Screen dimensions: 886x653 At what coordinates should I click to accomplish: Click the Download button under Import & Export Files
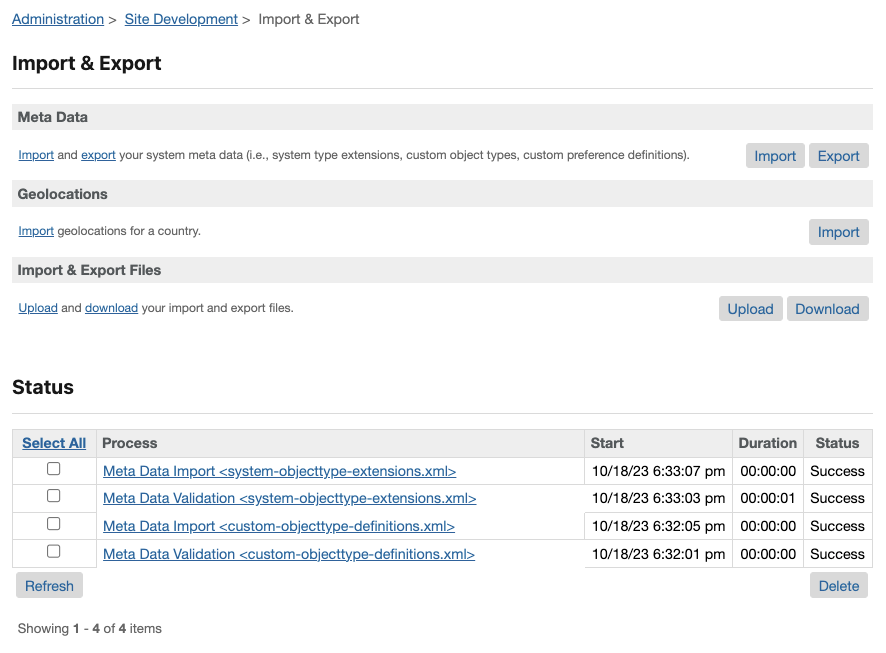pyautogui.click(x=827, y=308)
